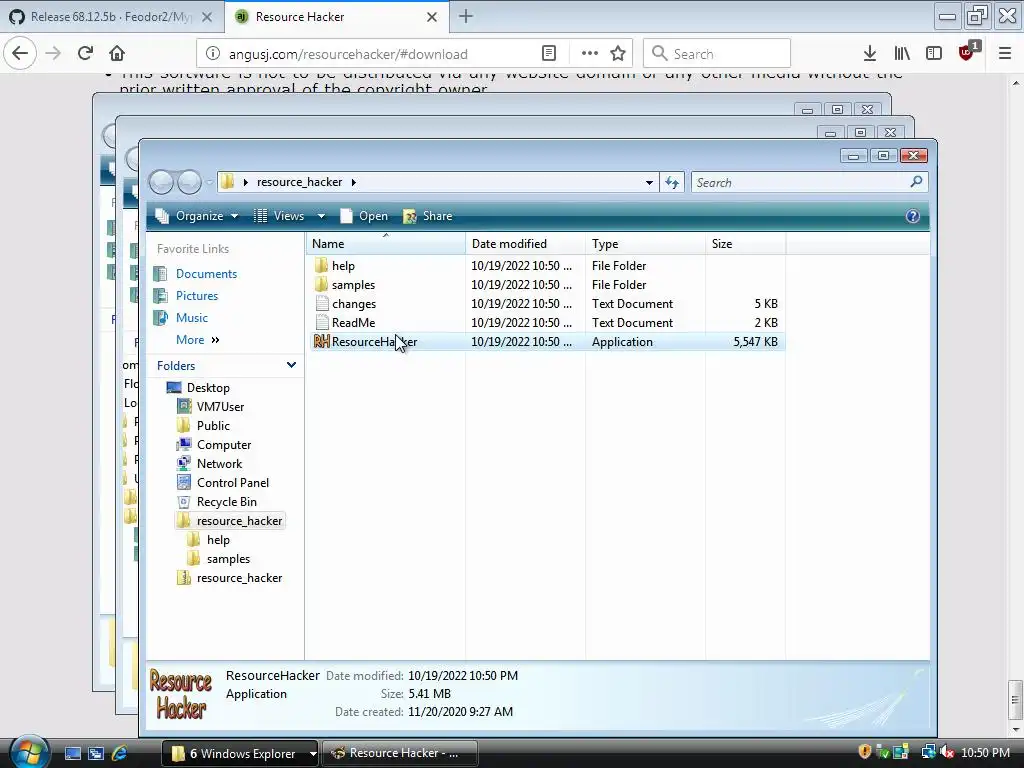The width and height of the screenshot is (1024, 768).
Task: Sort by the Name column header
Action: tap(385, 244)
